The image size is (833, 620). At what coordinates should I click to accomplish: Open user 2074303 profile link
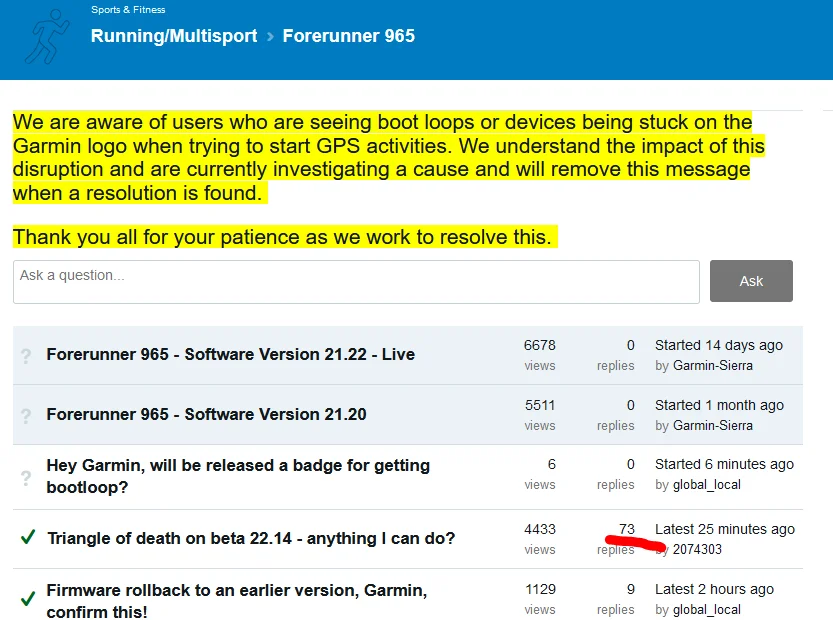point(697,549)
